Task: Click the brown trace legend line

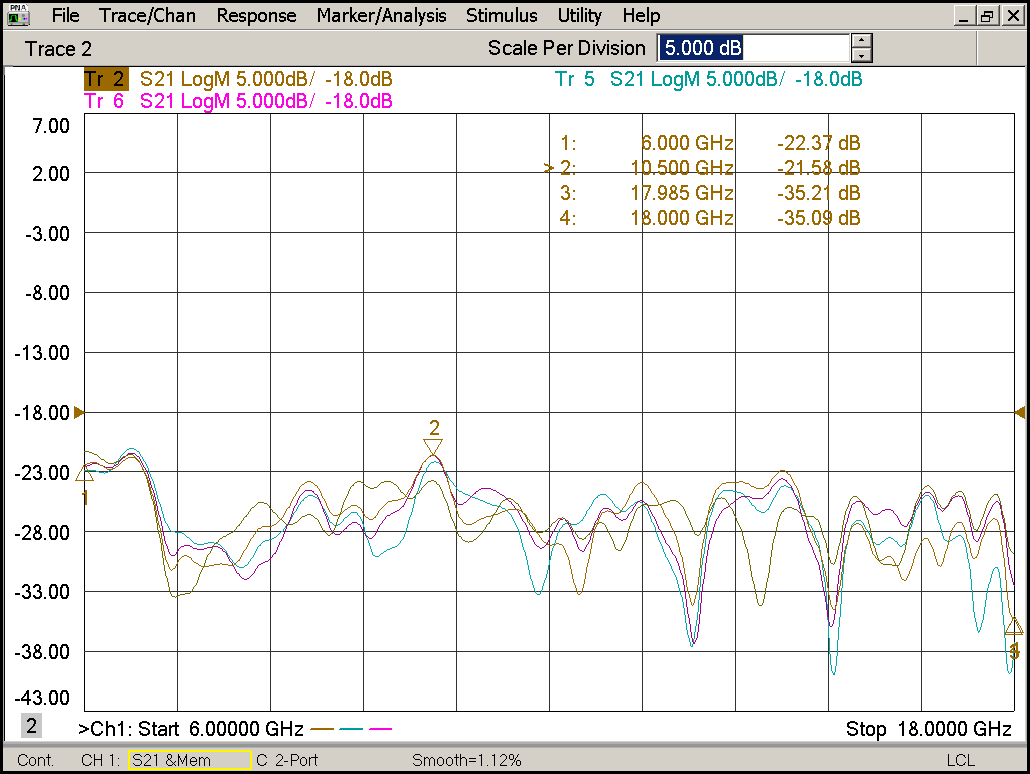Action: coord(322,729)
